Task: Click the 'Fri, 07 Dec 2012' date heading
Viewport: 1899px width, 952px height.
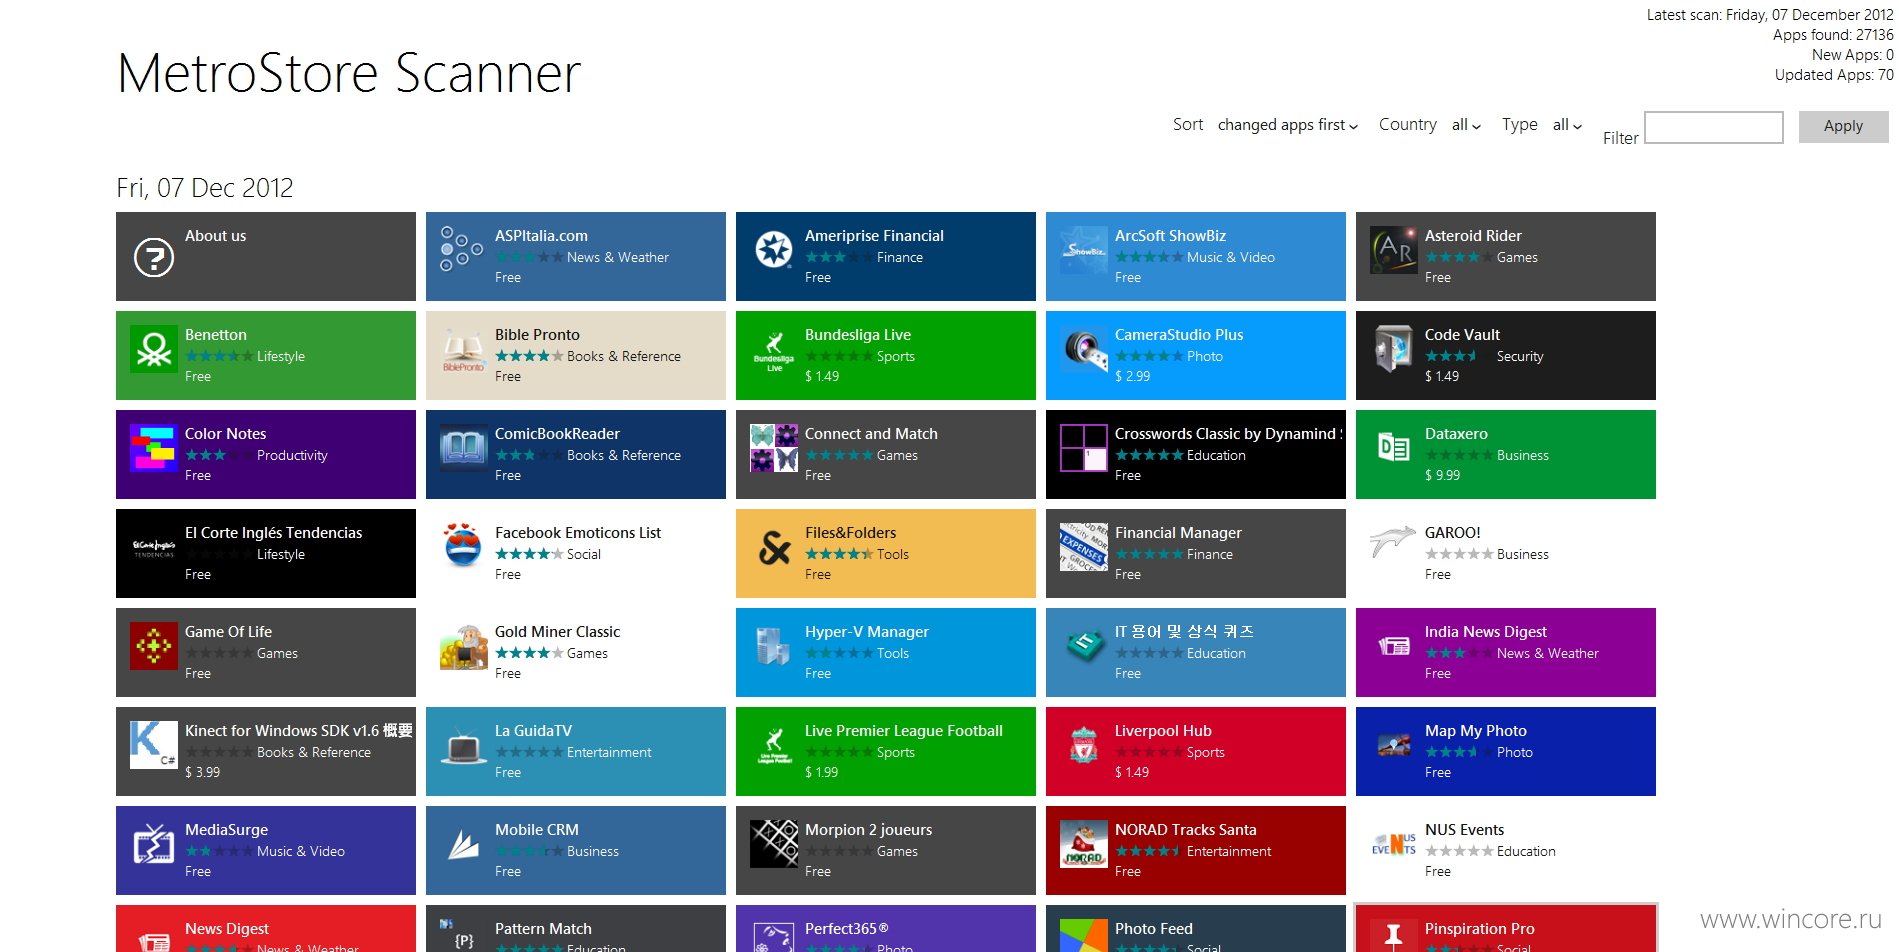Action: (205, 188)
